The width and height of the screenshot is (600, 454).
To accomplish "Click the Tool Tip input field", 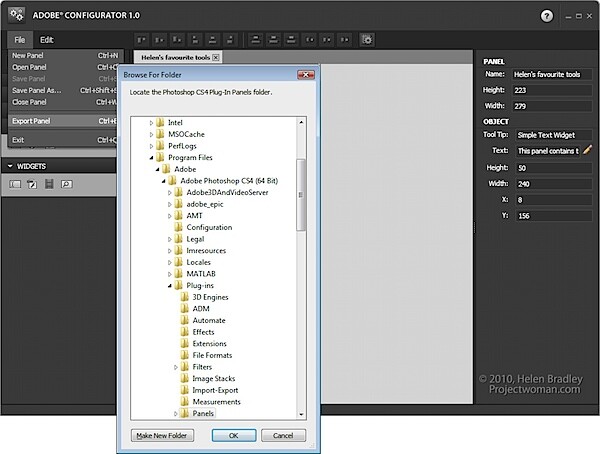I will [554, 135].
